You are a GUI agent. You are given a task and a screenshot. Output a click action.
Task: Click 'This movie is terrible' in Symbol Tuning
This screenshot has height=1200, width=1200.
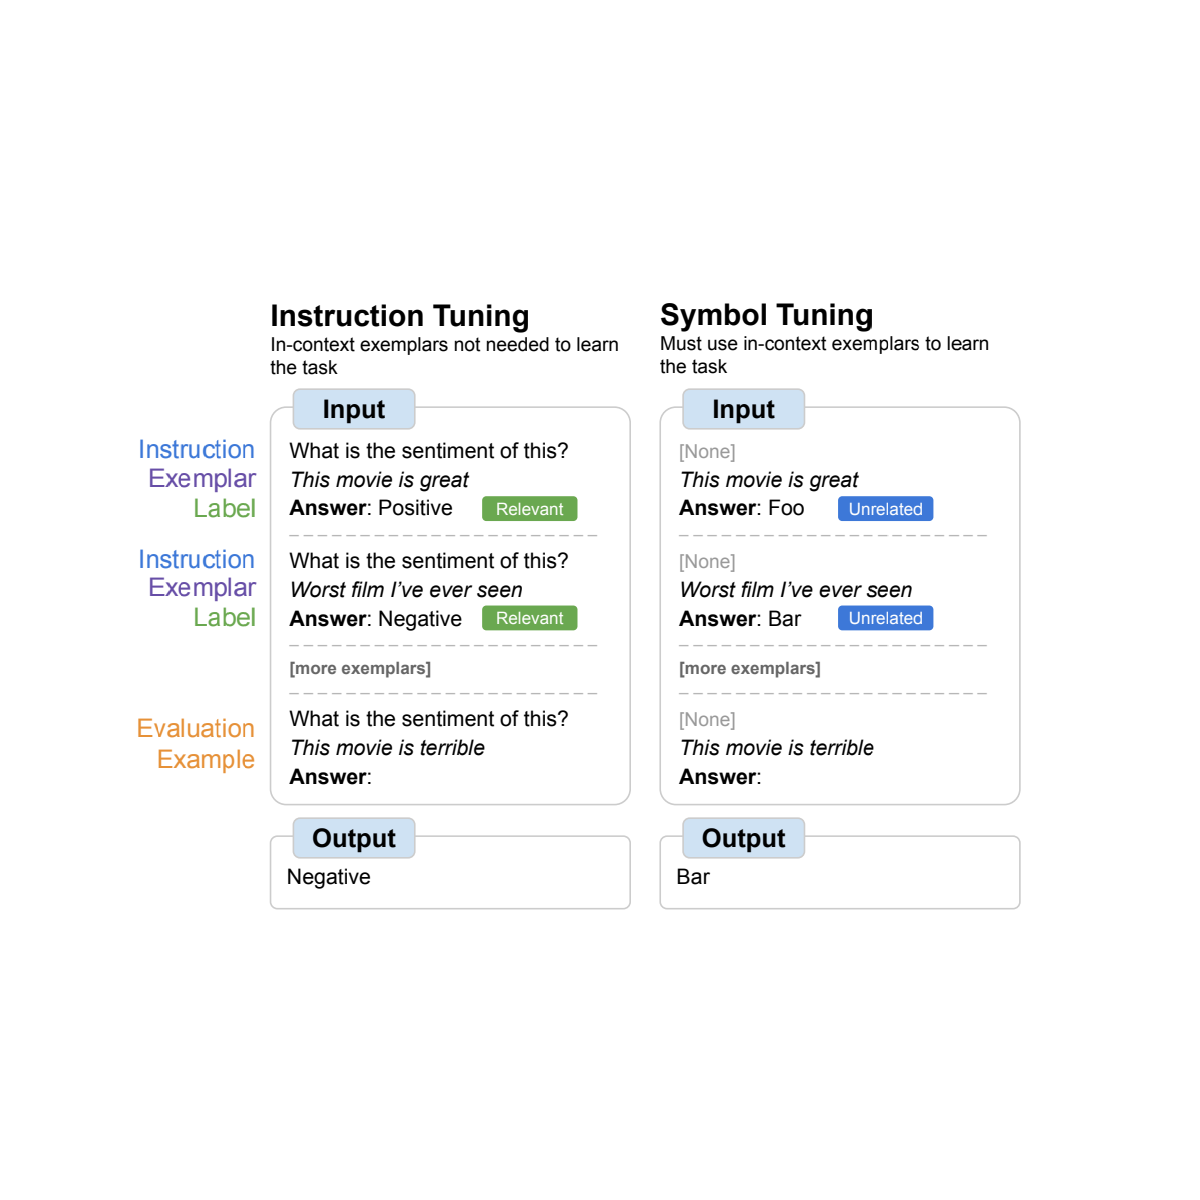776,748
